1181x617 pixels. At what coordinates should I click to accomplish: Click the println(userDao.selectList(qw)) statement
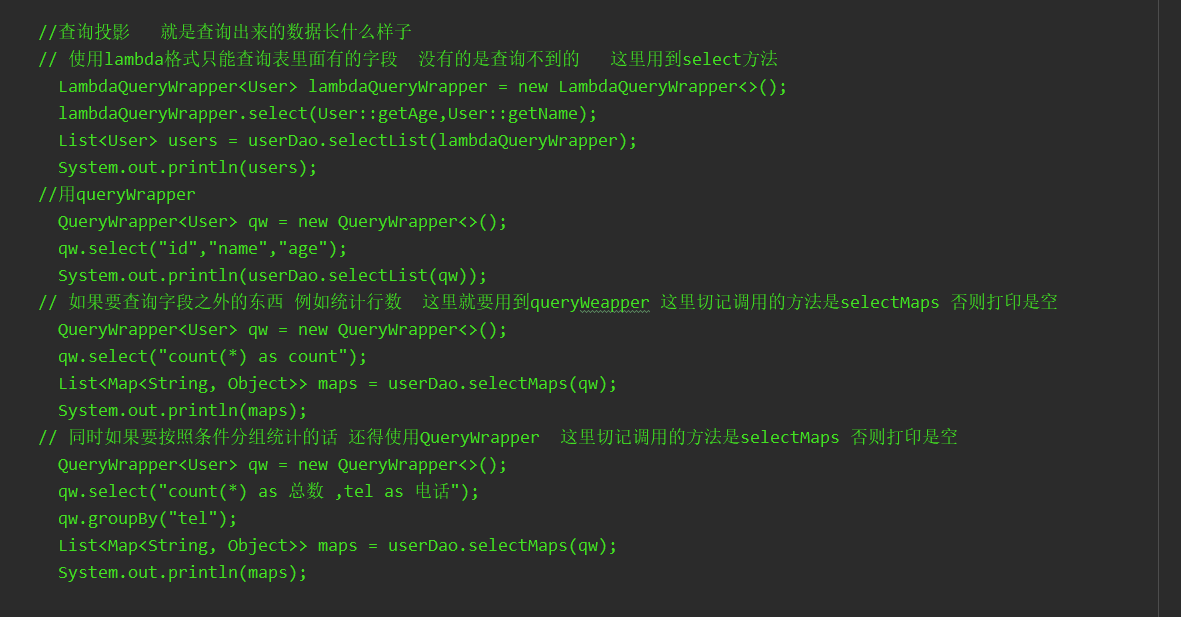pos(272,275)
